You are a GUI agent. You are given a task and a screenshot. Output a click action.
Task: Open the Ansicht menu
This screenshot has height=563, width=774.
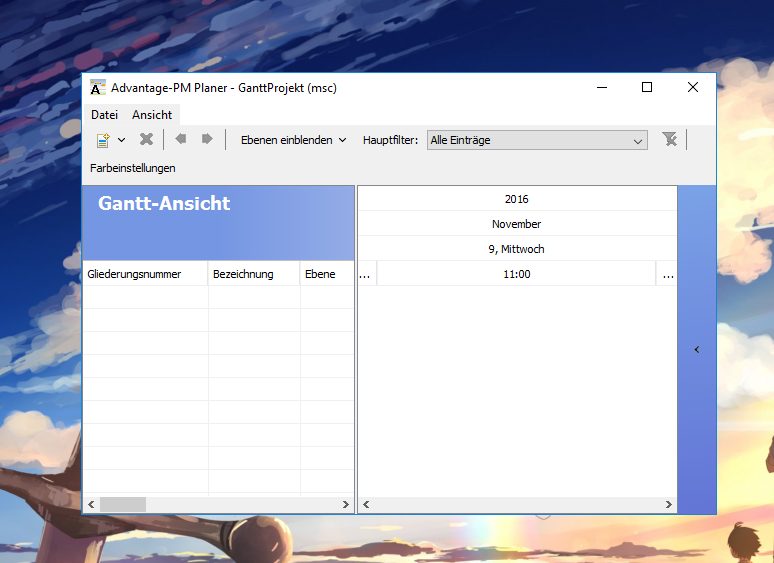(152, 115)
